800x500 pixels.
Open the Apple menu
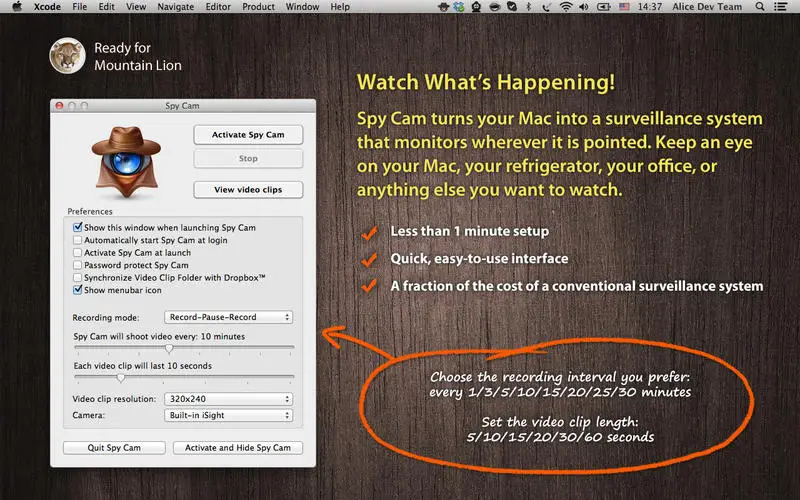click(17, 7)
